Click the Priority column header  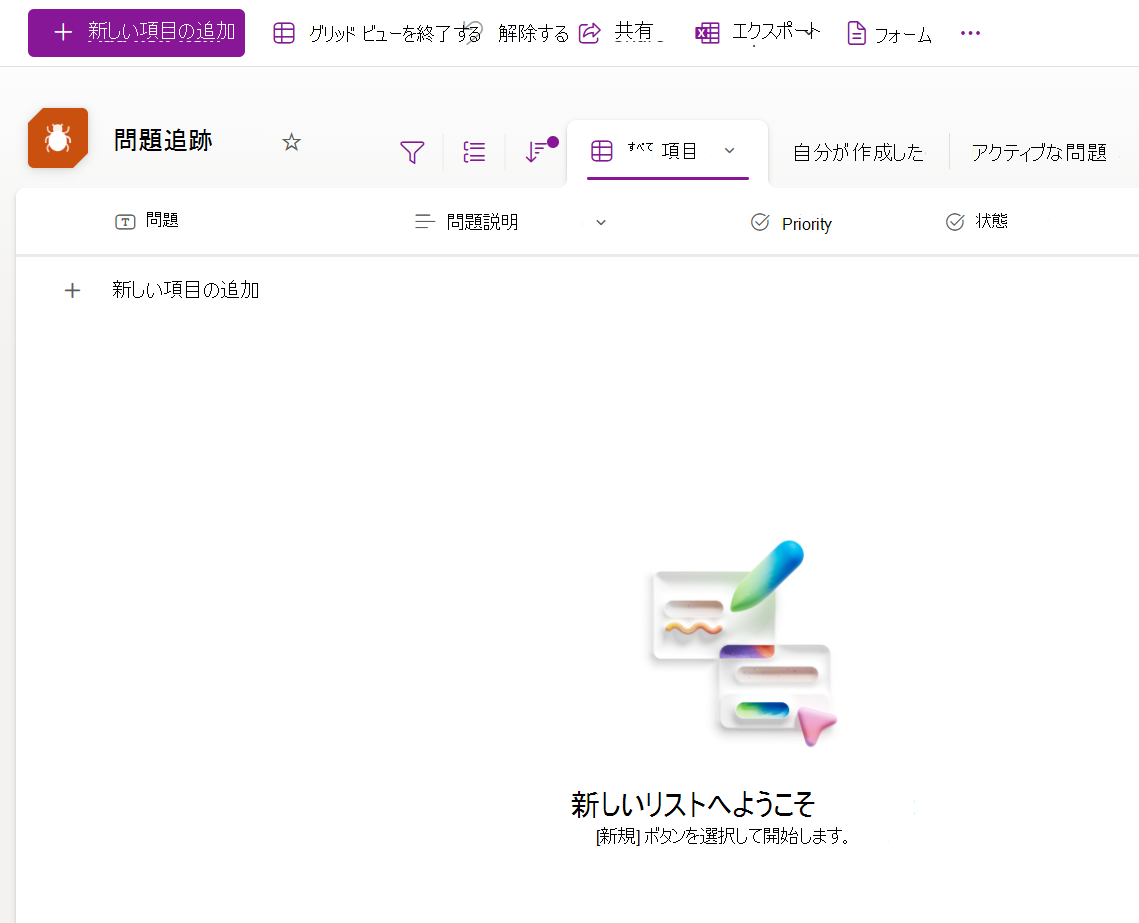tap(806, 224)
